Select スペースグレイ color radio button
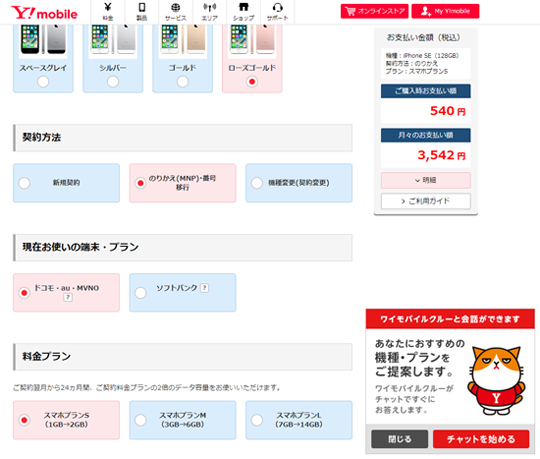 click(x=43, y=82)
